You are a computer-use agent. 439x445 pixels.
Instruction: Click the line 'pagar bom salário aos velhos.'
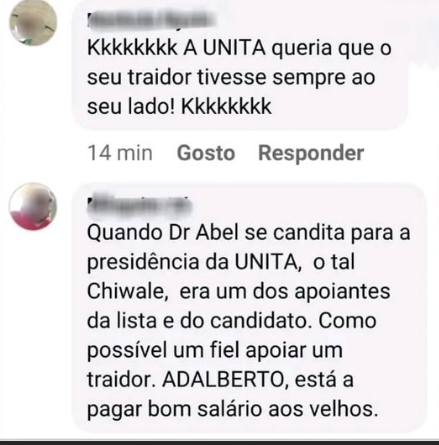click(233, 410)
